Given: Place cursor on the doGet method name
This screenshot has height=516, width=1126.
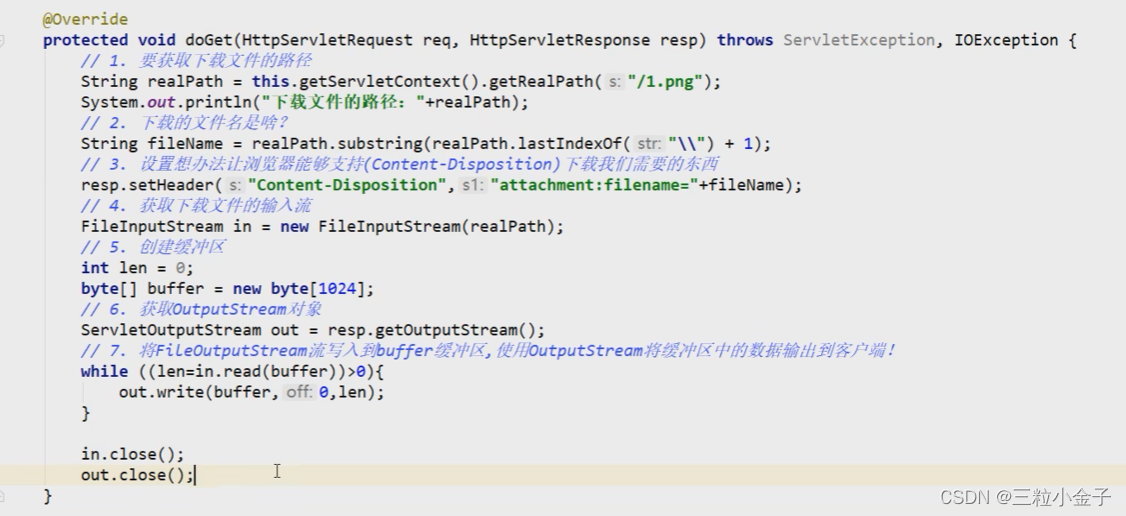Looking at the screenshot, I should click(209, 40).
